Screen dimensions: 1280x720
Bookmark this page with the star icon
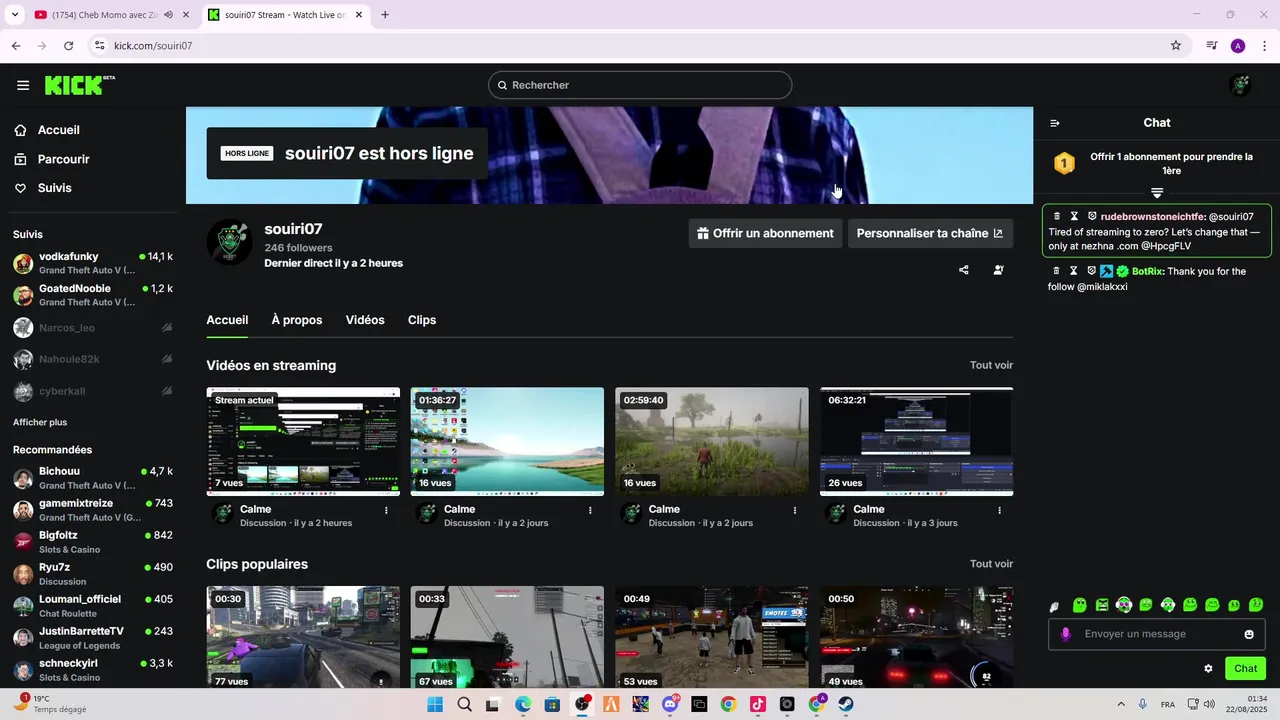pyautogui.click(x=1176, y=45)
